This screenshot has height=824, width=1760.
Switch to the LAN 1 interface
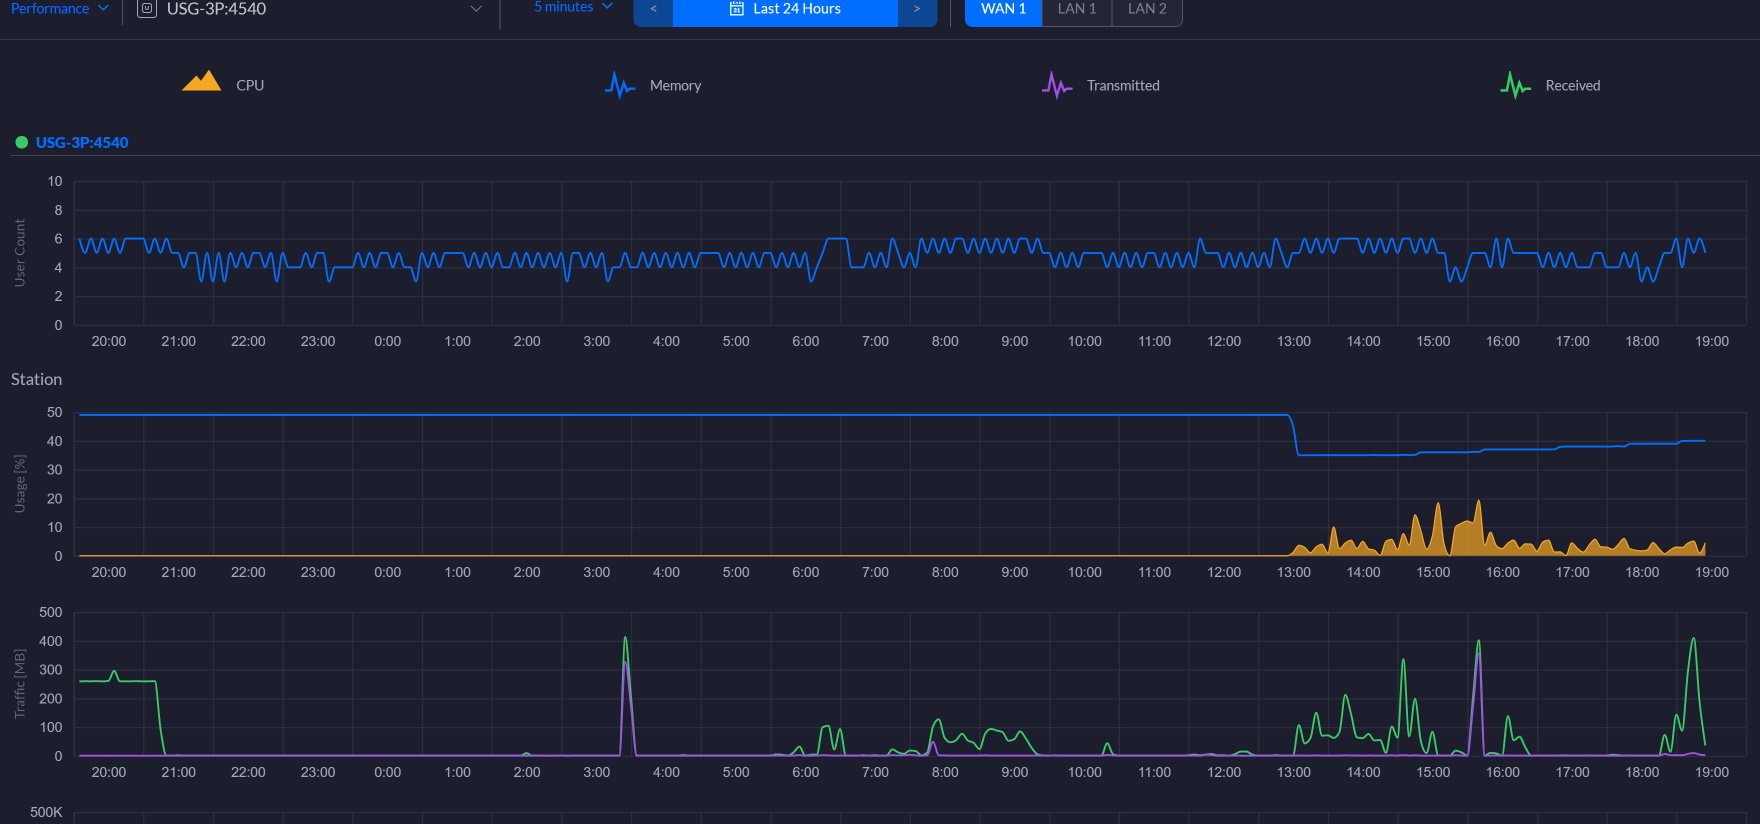click(1077, 9)
